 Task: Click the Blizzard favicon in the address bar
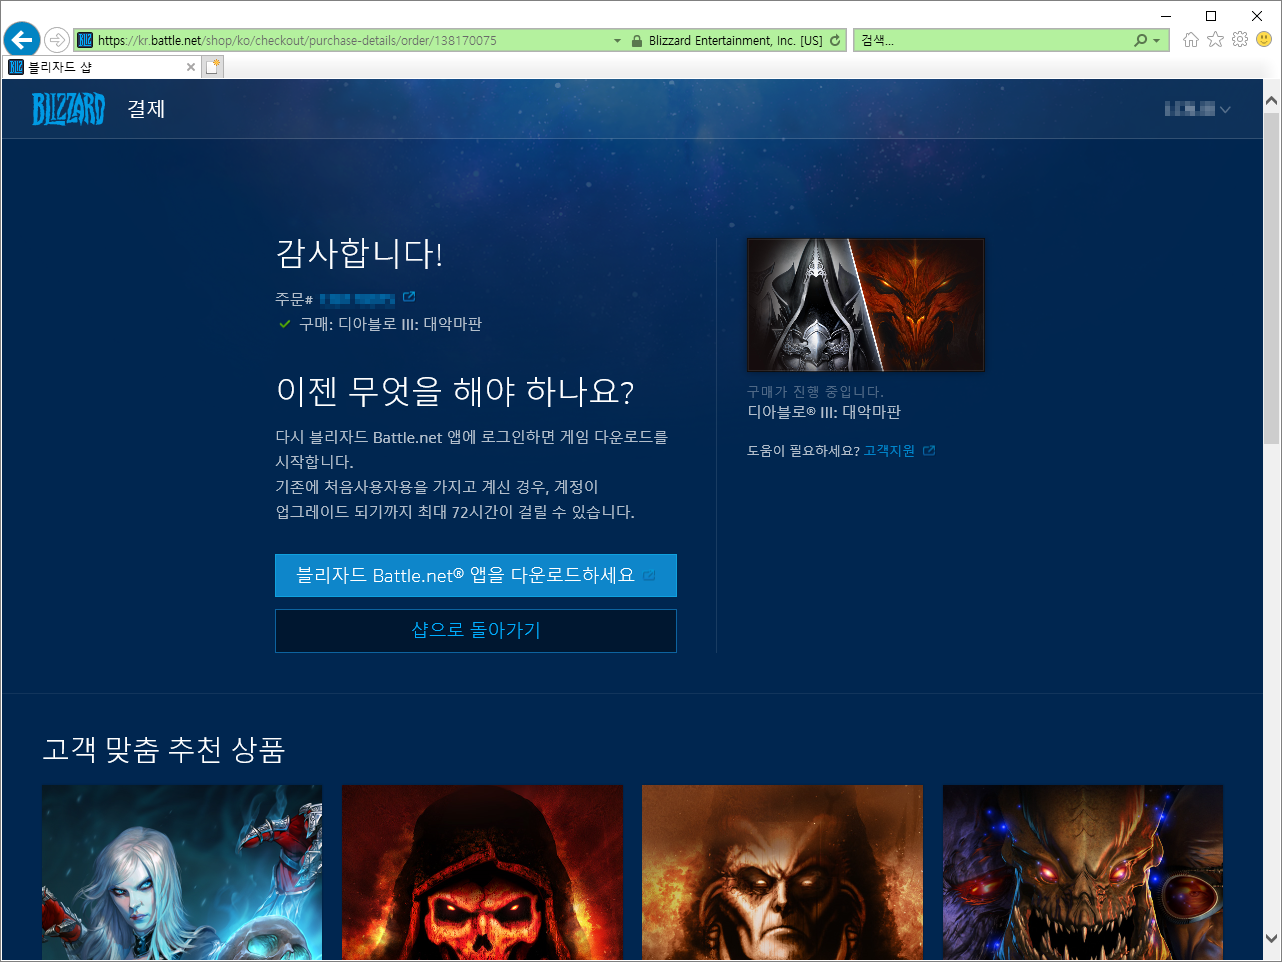click(86, 40)
